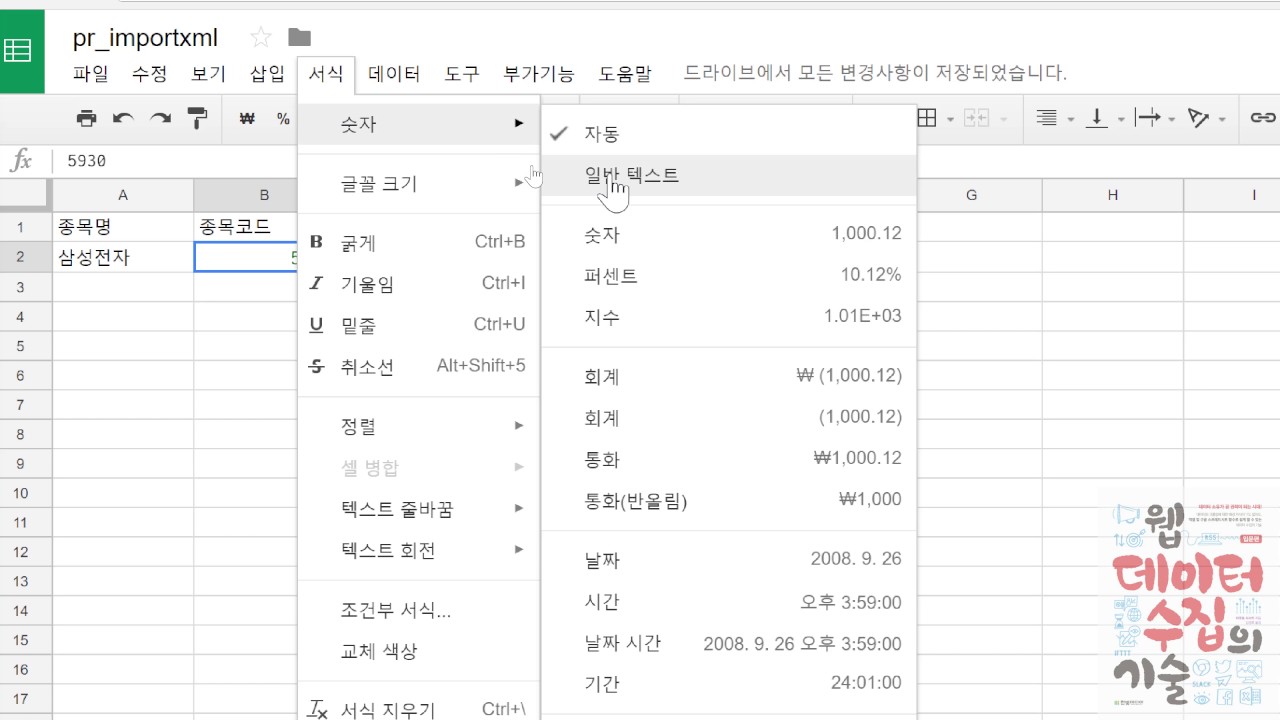Open the vertical align dropdown arrow
Image resolution: width=1280 pixels, height=720 pixels.
(1121, 119)
